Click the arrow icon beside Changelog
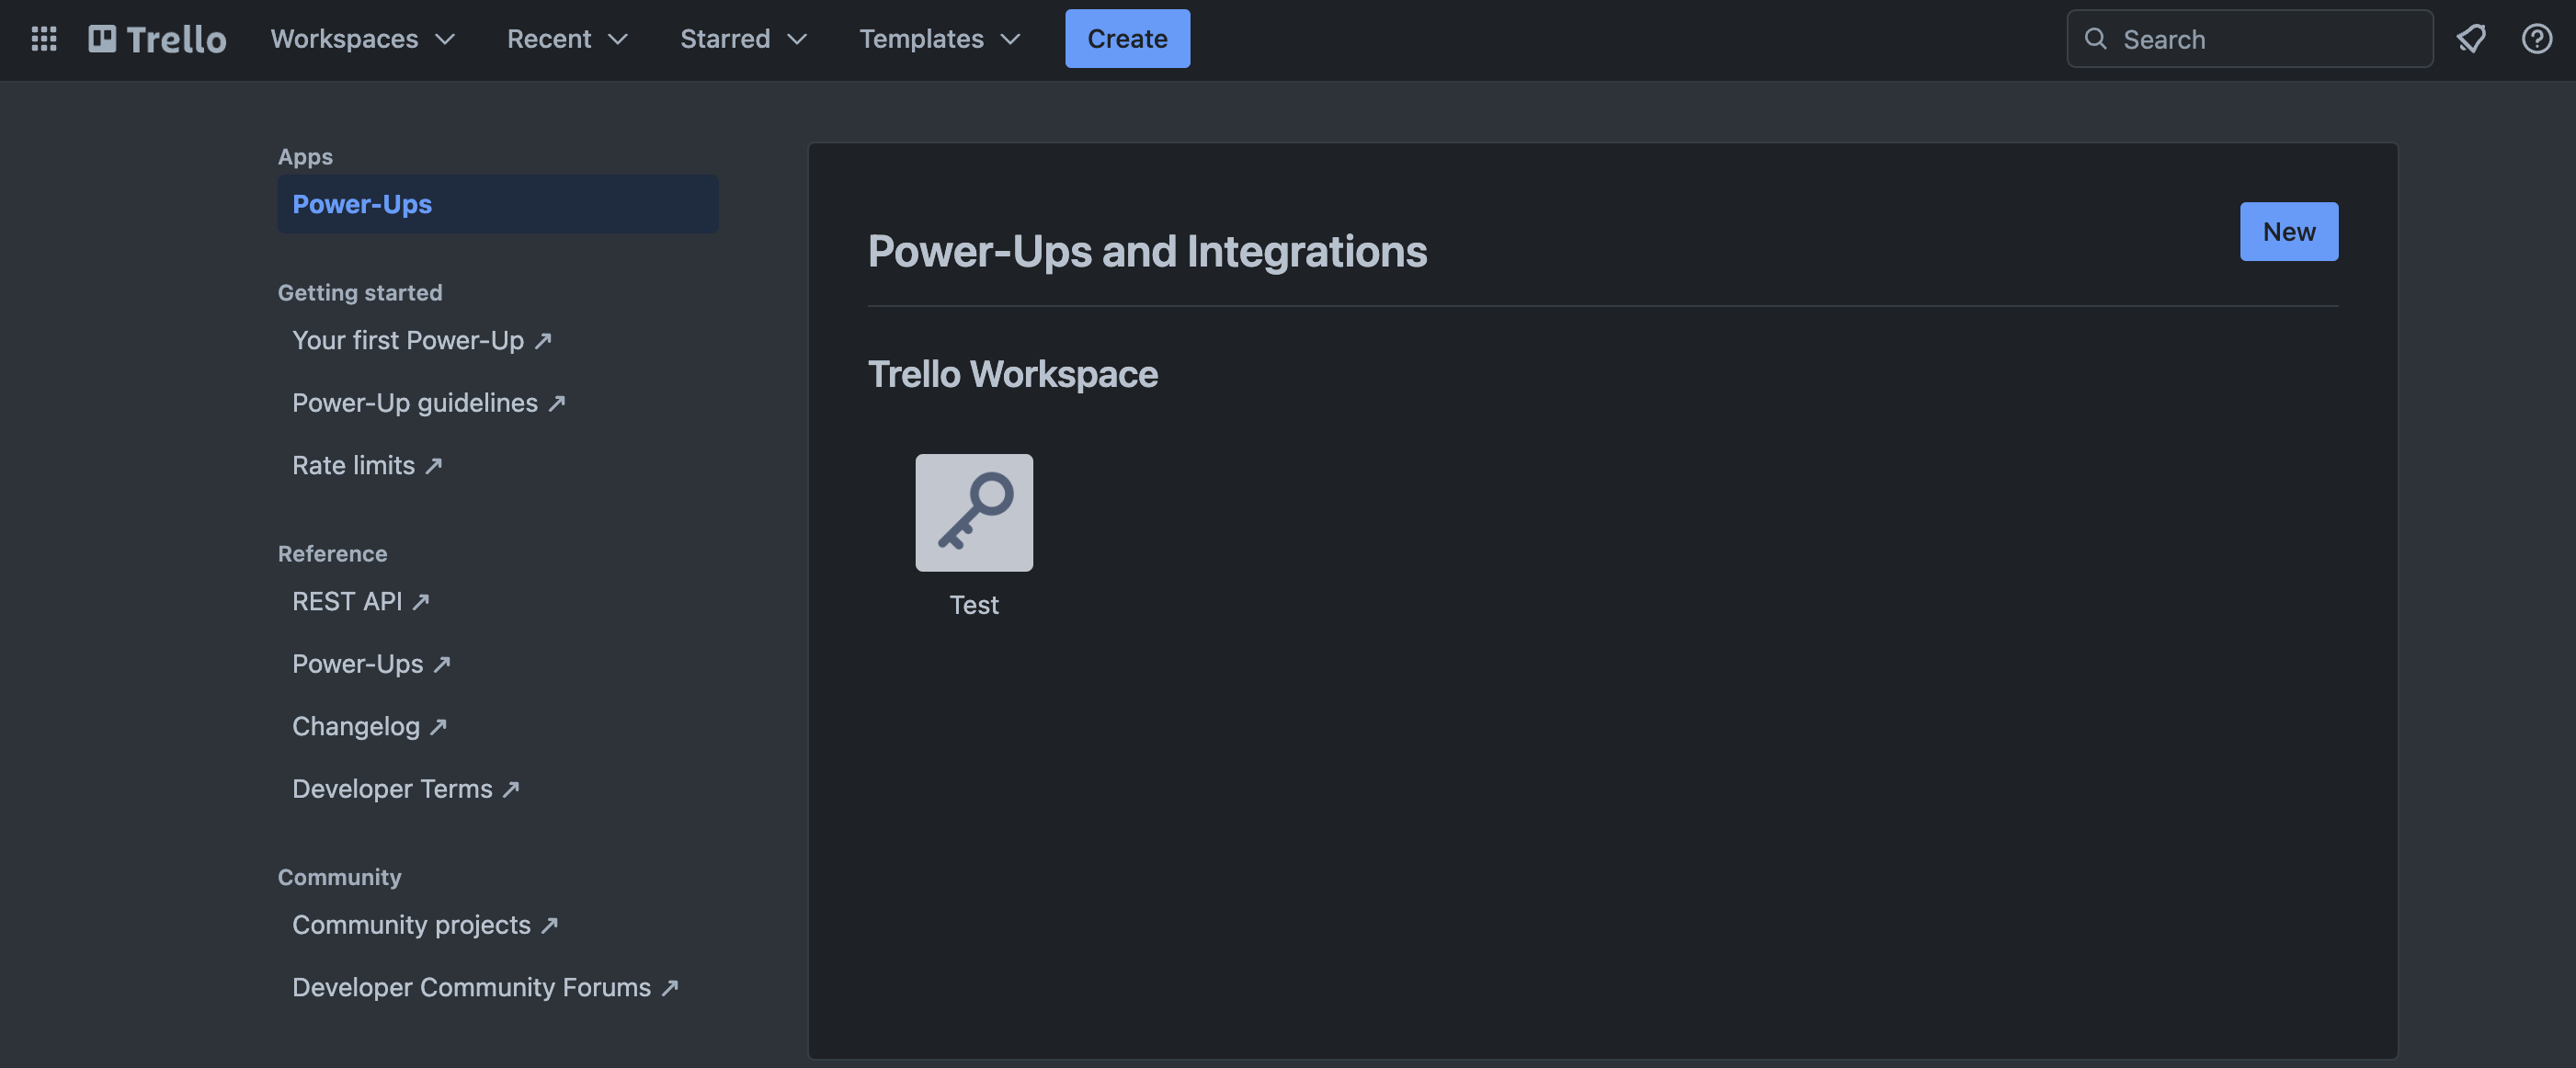The image size is (2576, 1068). coord(438,727)
